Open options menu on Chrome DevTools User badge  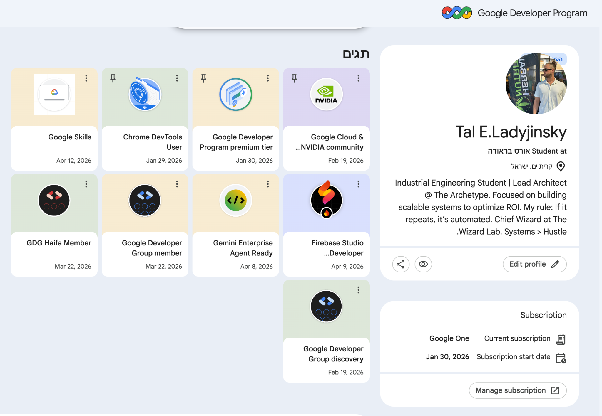click(x=177, y=78)
